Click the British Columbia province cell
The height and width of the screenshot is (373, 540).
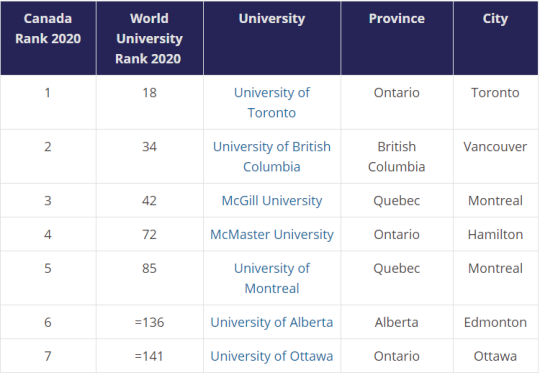(x=397, y=157)
